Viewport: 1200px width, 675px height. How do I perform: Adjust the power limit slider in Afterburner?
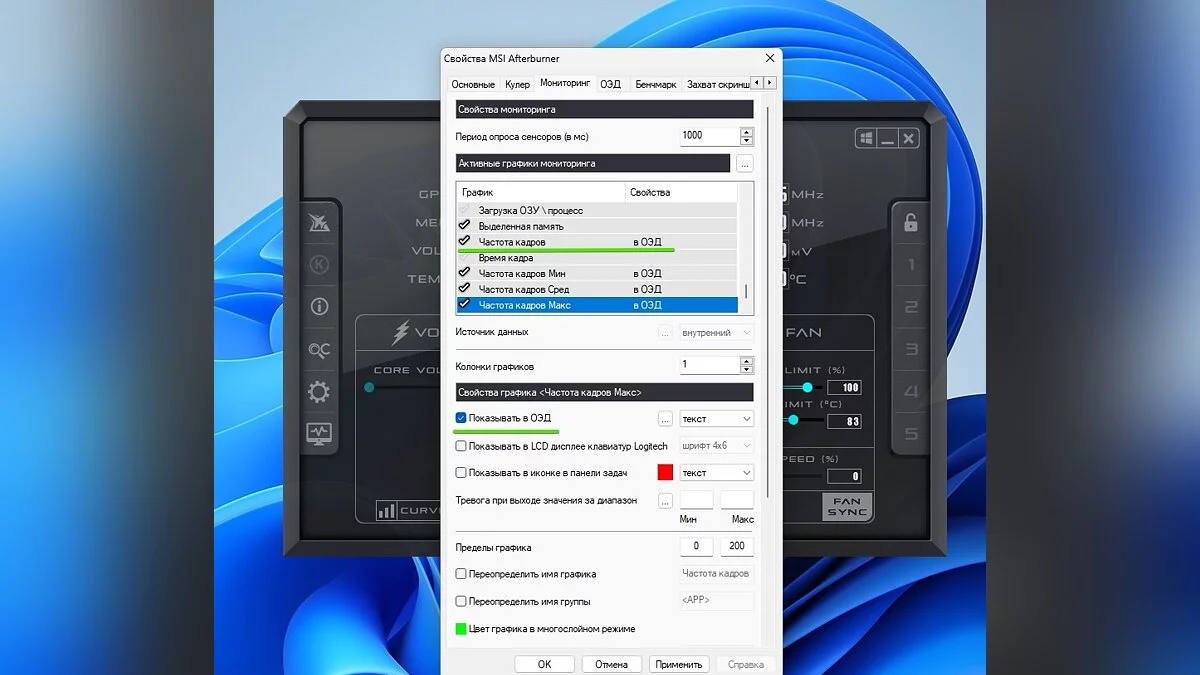click(x=807, y=387)
